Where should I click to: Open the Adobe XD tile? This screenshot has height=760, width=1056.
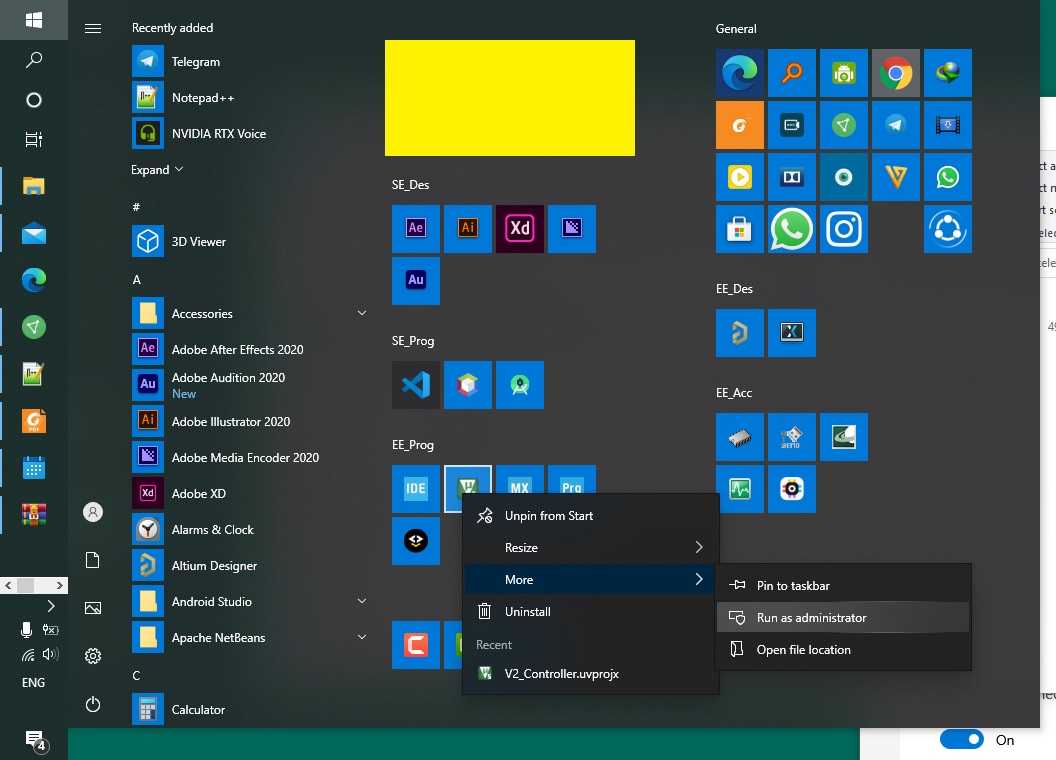point(520,229)
